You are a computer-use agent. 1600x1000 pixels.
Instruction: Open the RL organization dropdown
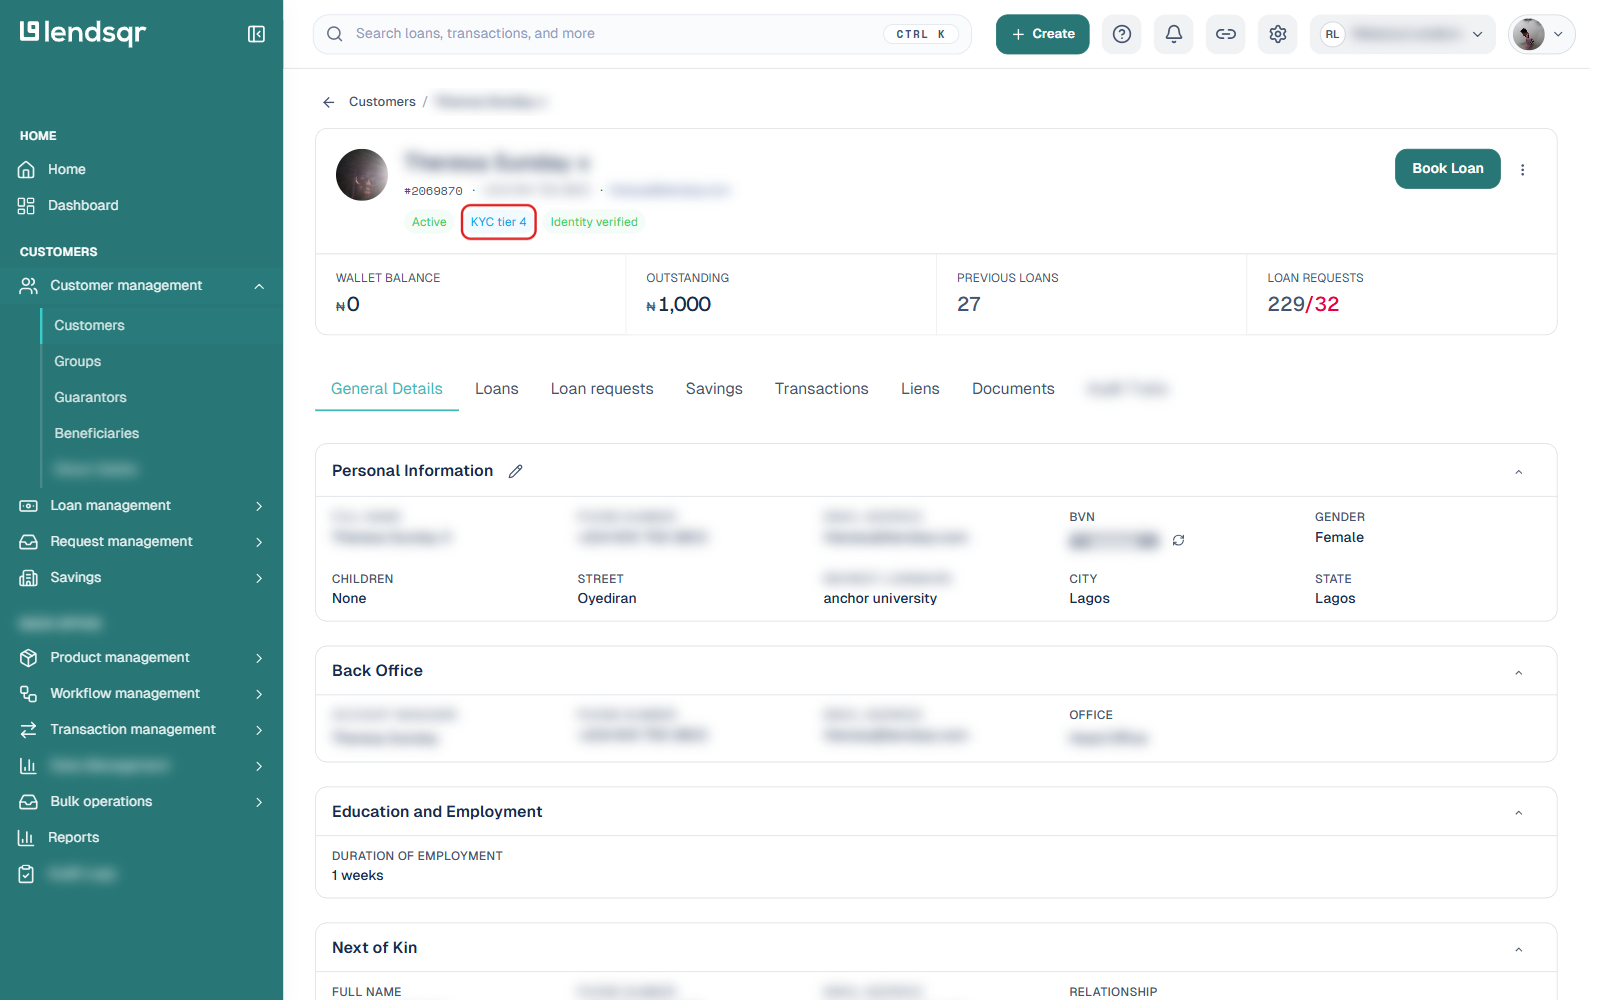tap(1403, 34)
